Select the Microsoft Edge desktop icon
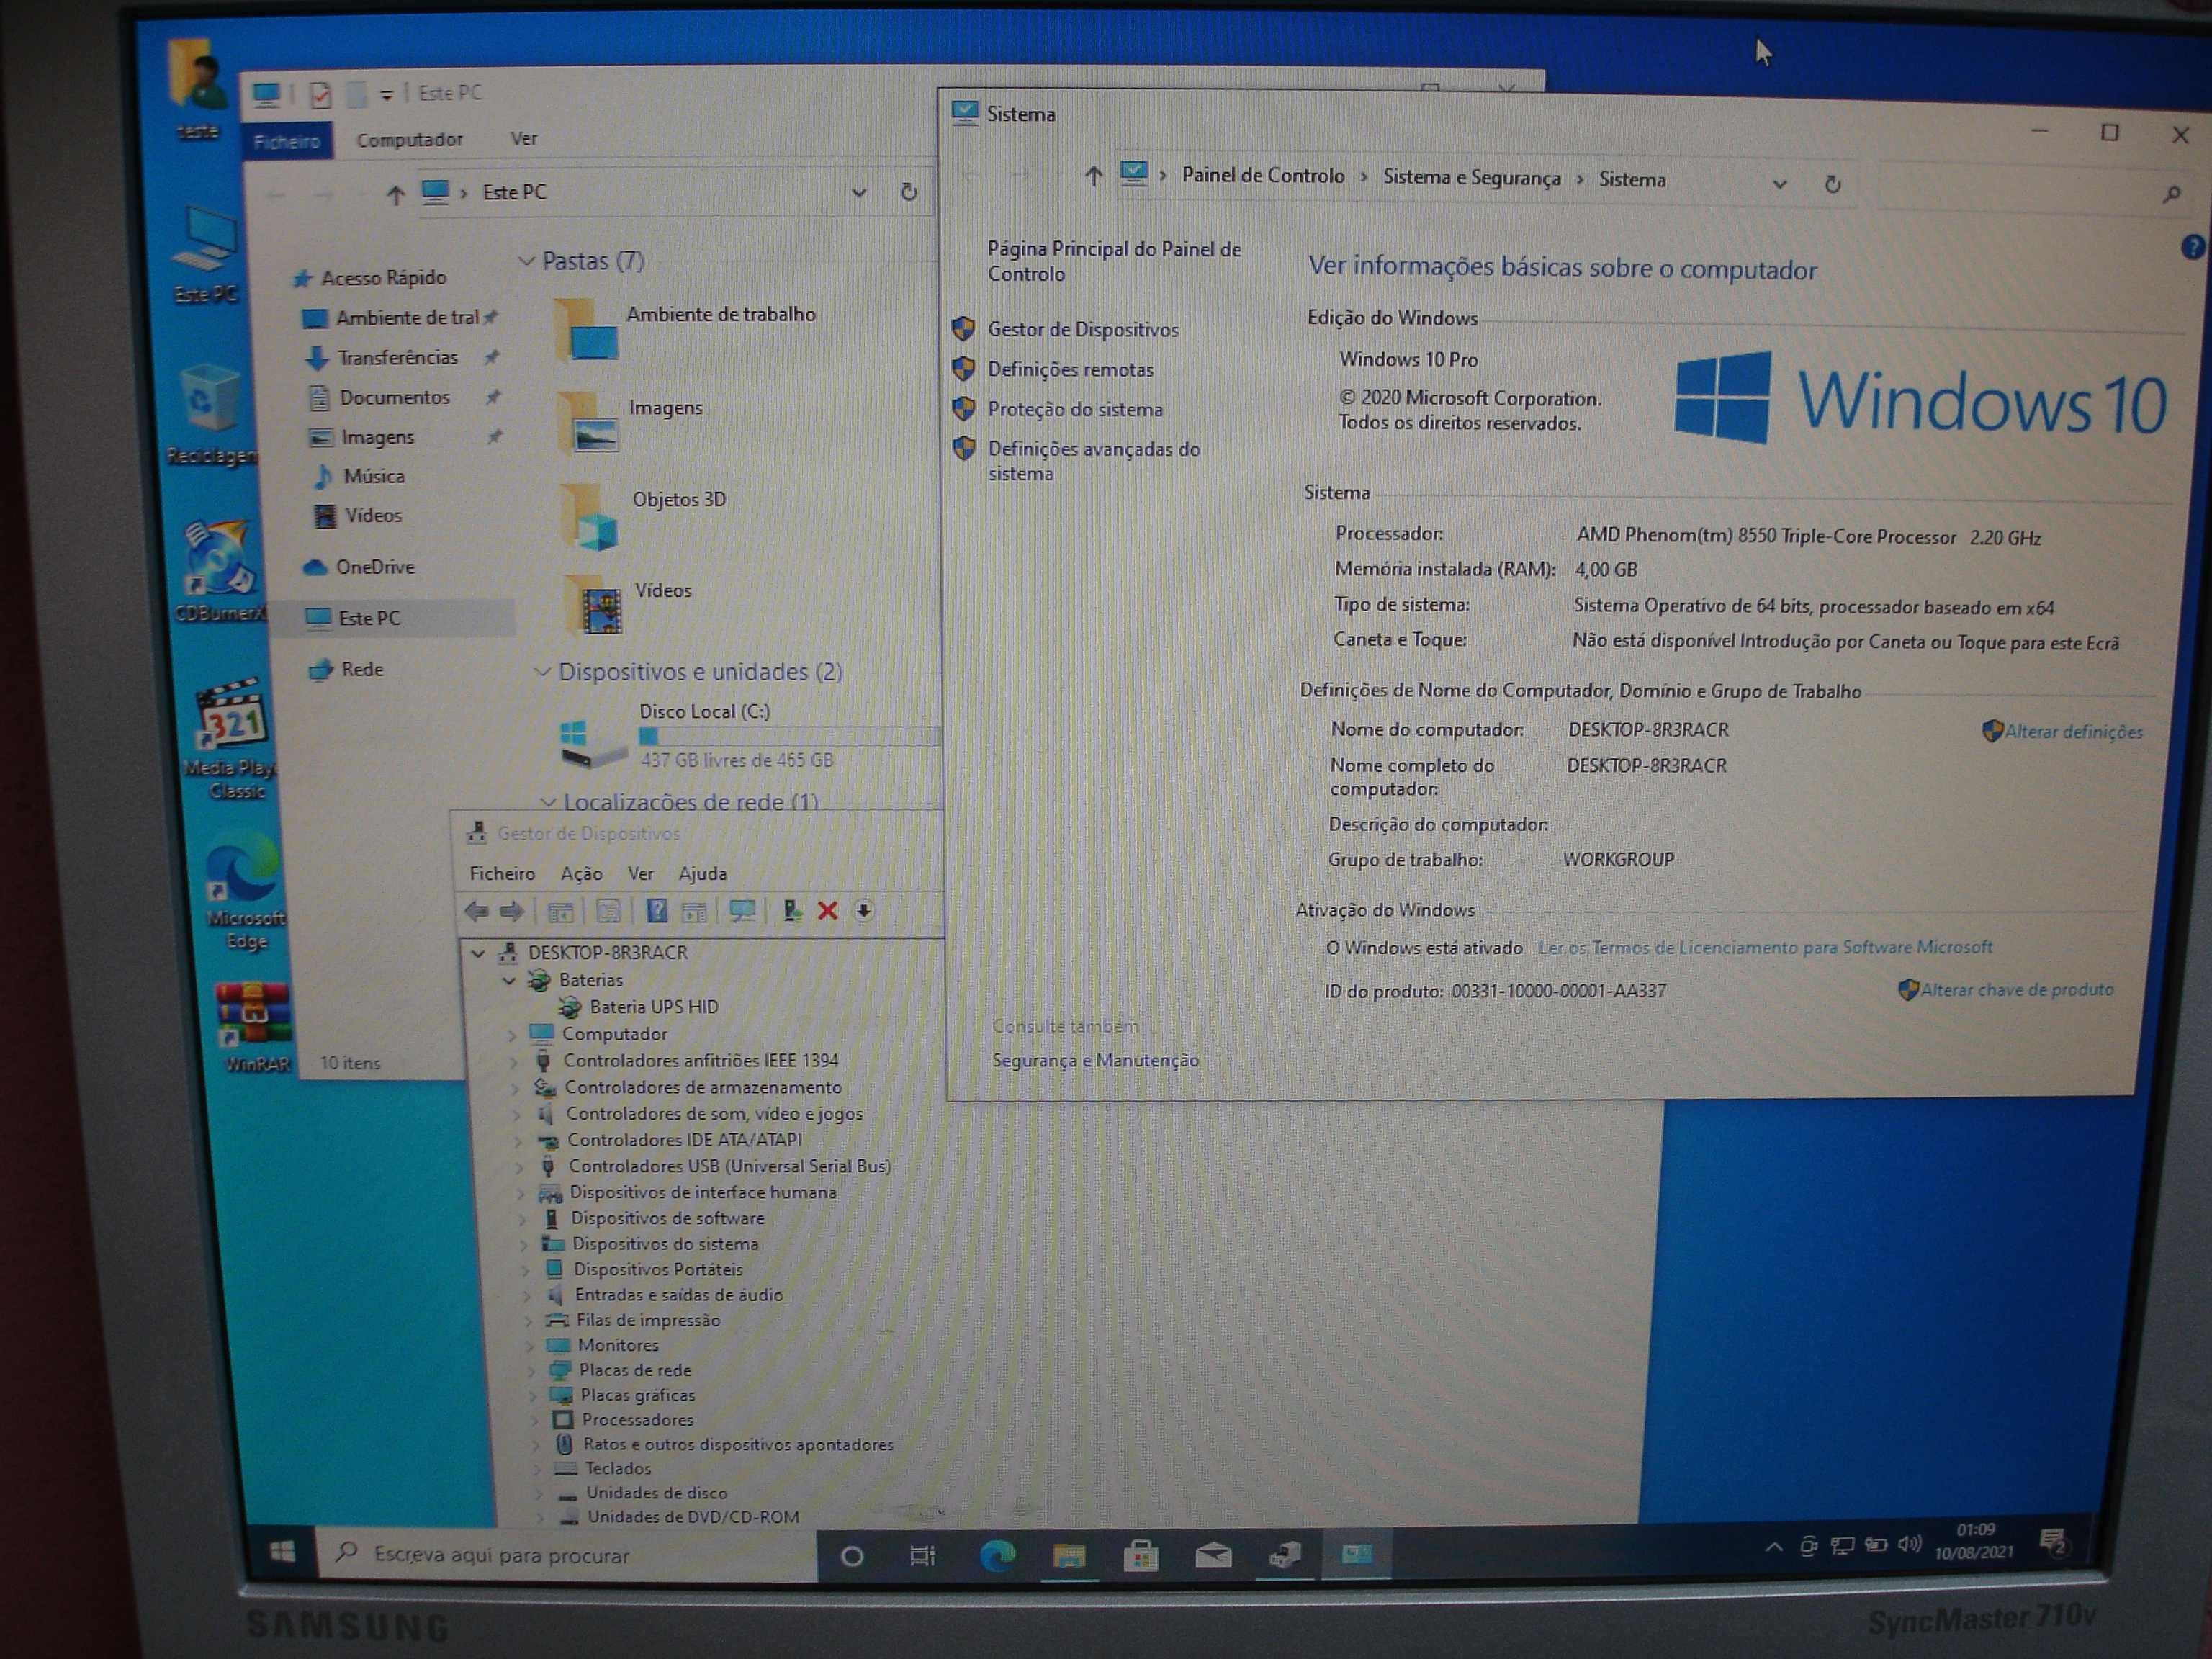Image resolution: width=2212 pixels, height=1659 pixels. pos(244,890)
